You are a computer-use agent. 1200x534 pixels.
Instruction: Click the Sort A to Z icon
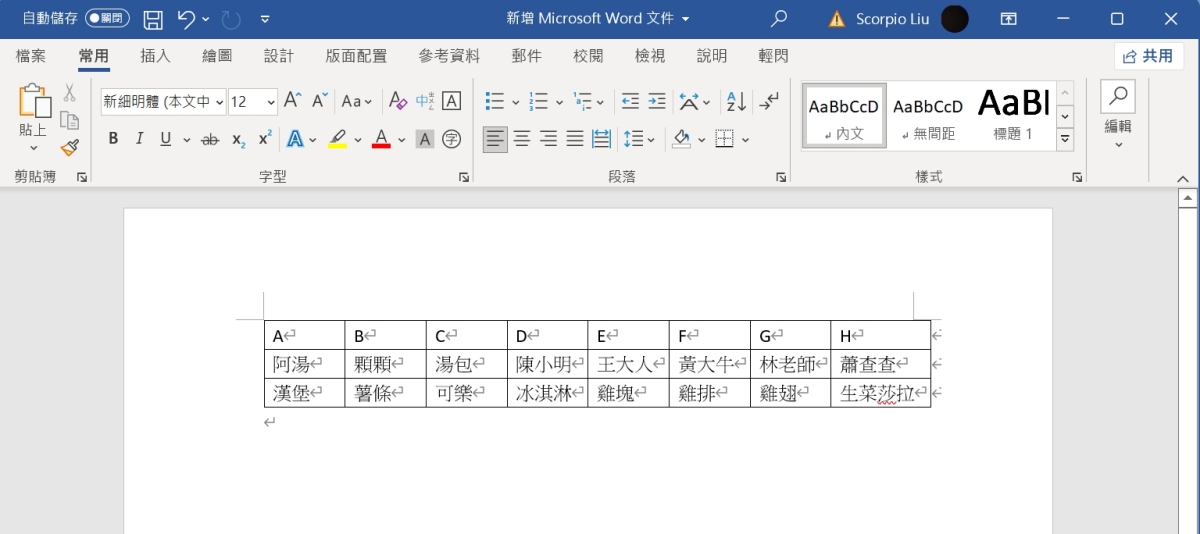coord(736,101)
